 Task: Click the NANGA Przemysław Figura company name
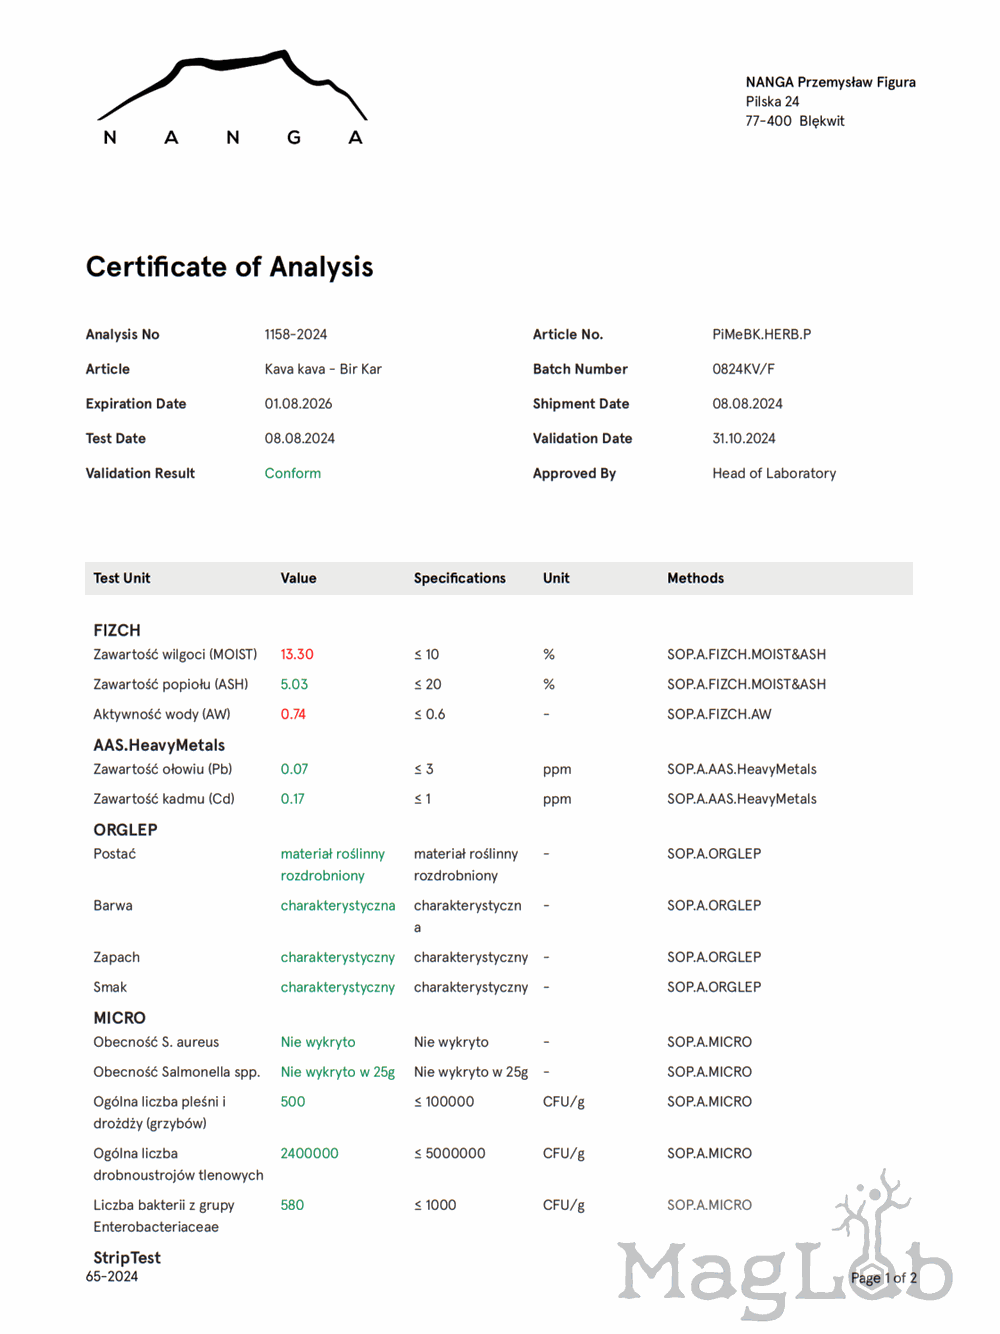(830, 82)
